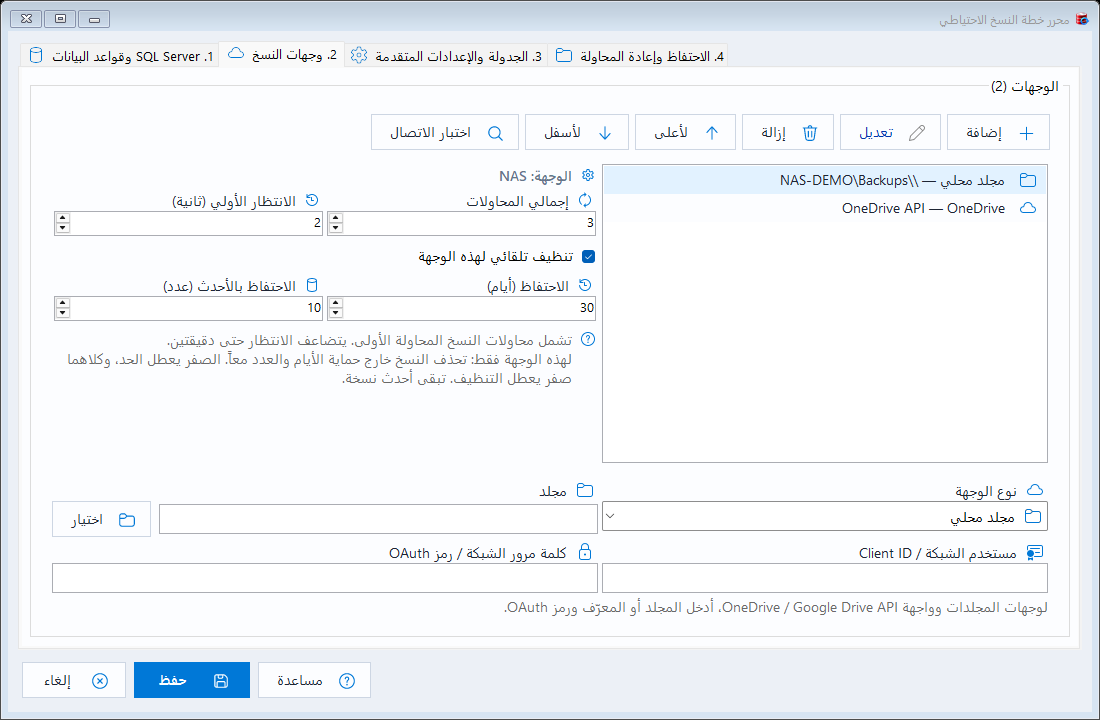The image size is (1100, 720).
Task: Decrease الاحتفاظ بالأحدث count with down arrow
Action: click(x=63, y=313)
